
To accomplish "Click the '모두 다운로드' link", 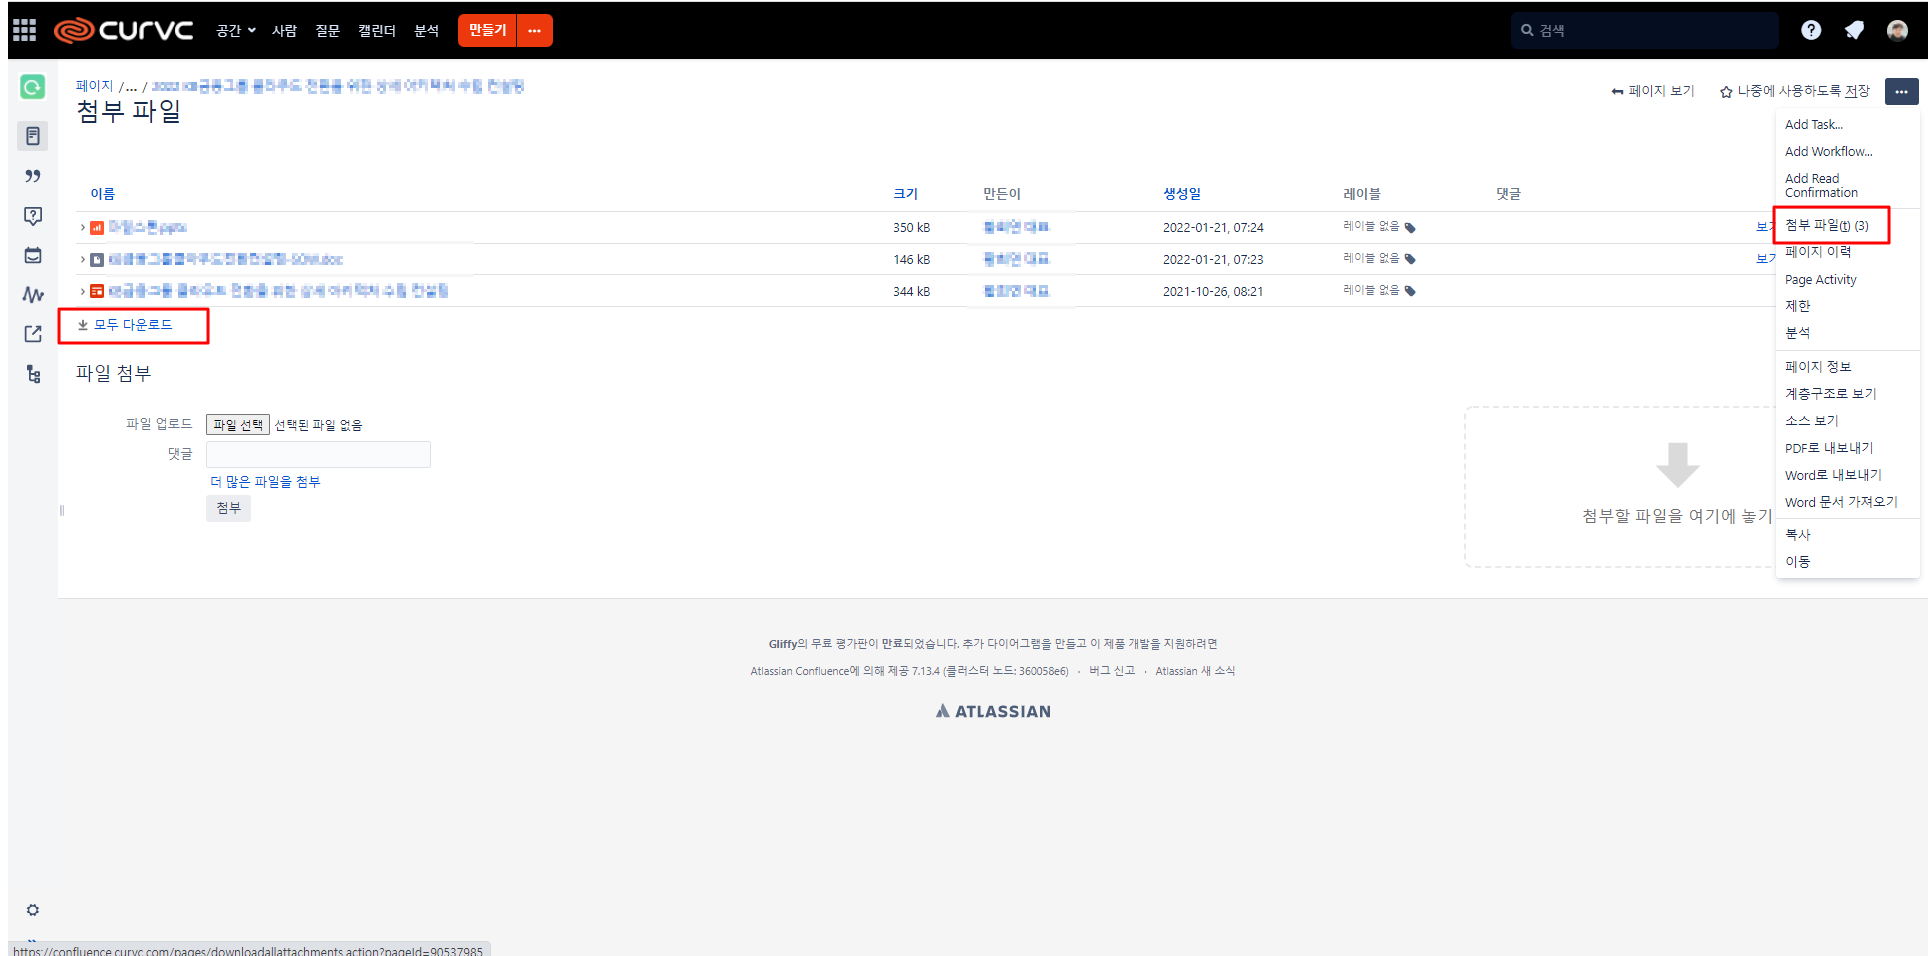I will point(132,325).
